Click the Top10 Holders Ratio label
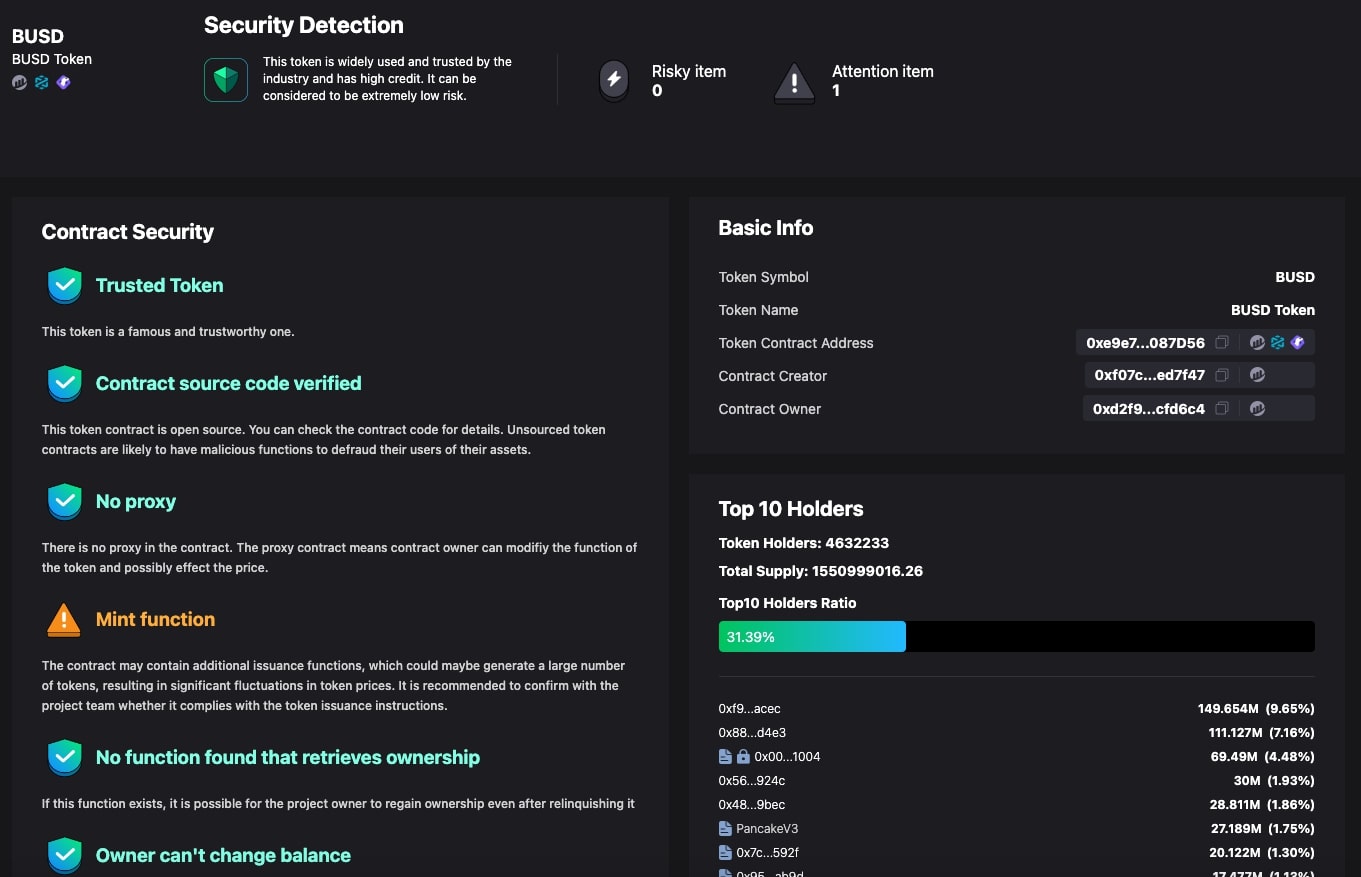1361x877 pixels. tap(788, 603)
